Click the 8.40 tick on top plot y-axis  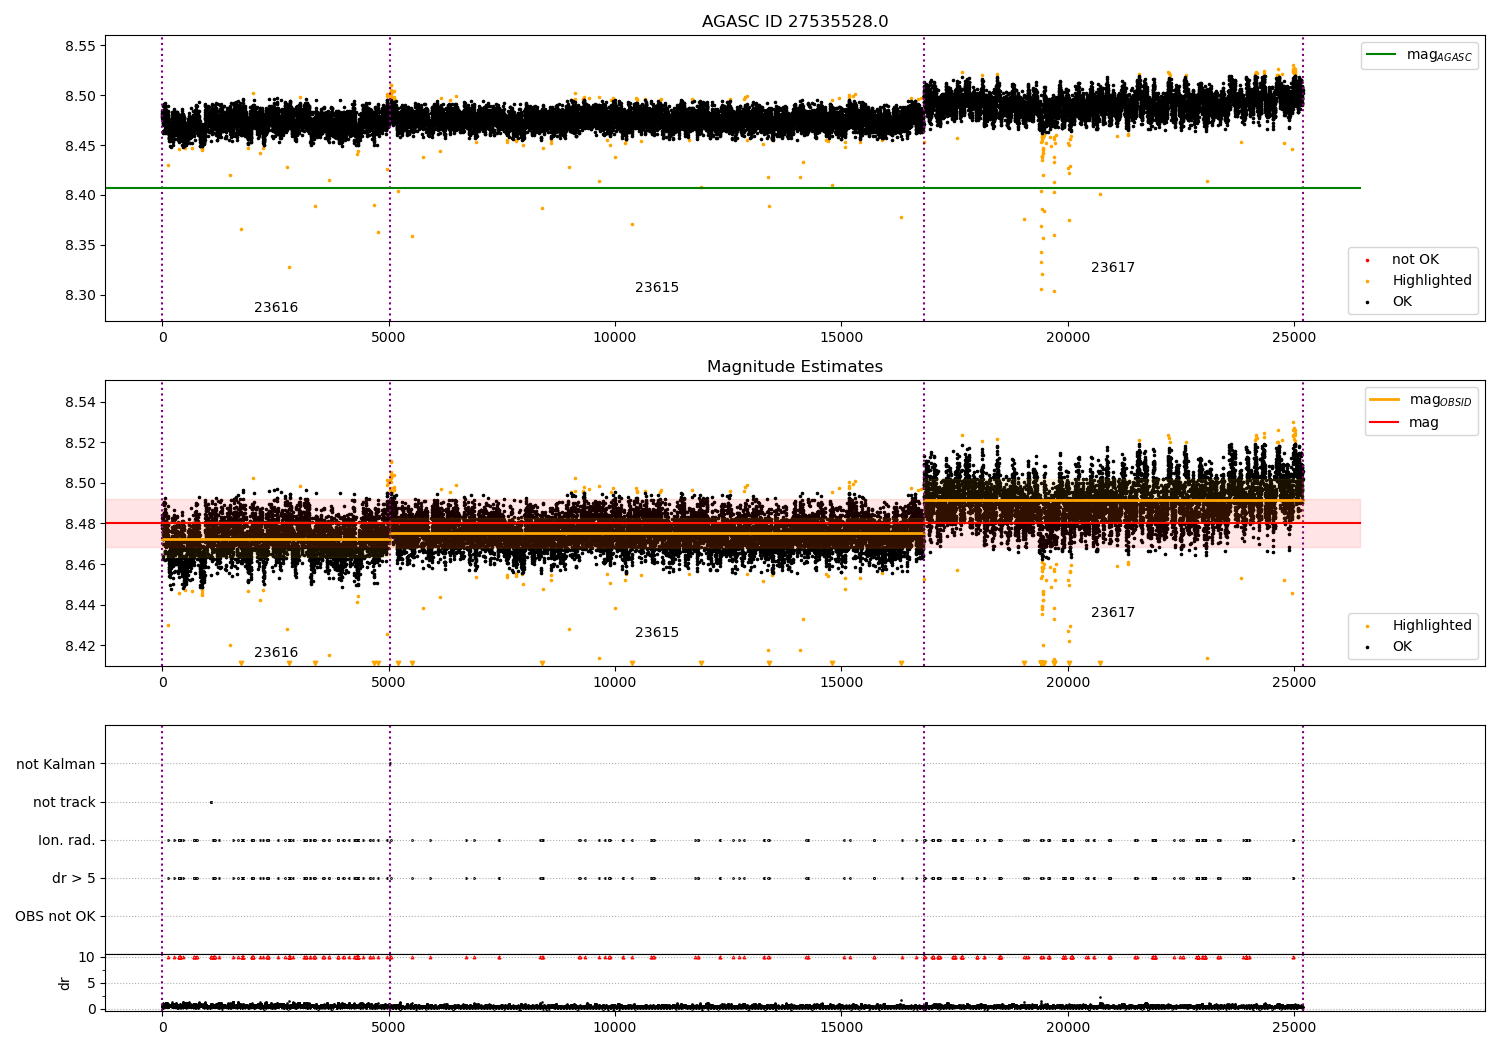[x=79, y=196]
